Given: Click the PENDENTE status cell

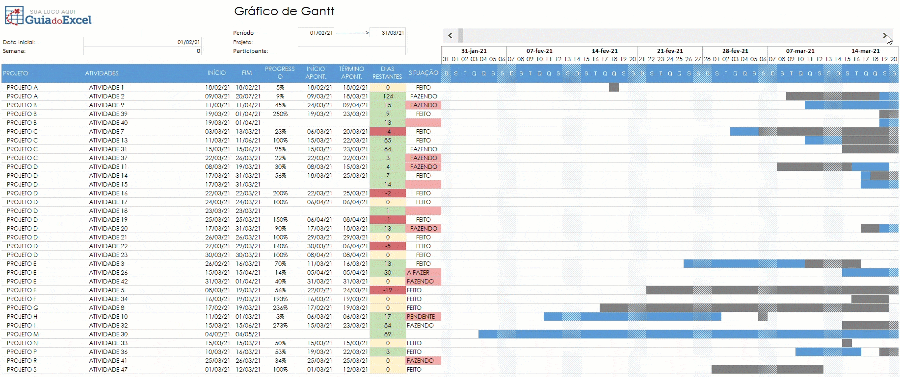Looking at the screenshot, I should tap(423, 316).
